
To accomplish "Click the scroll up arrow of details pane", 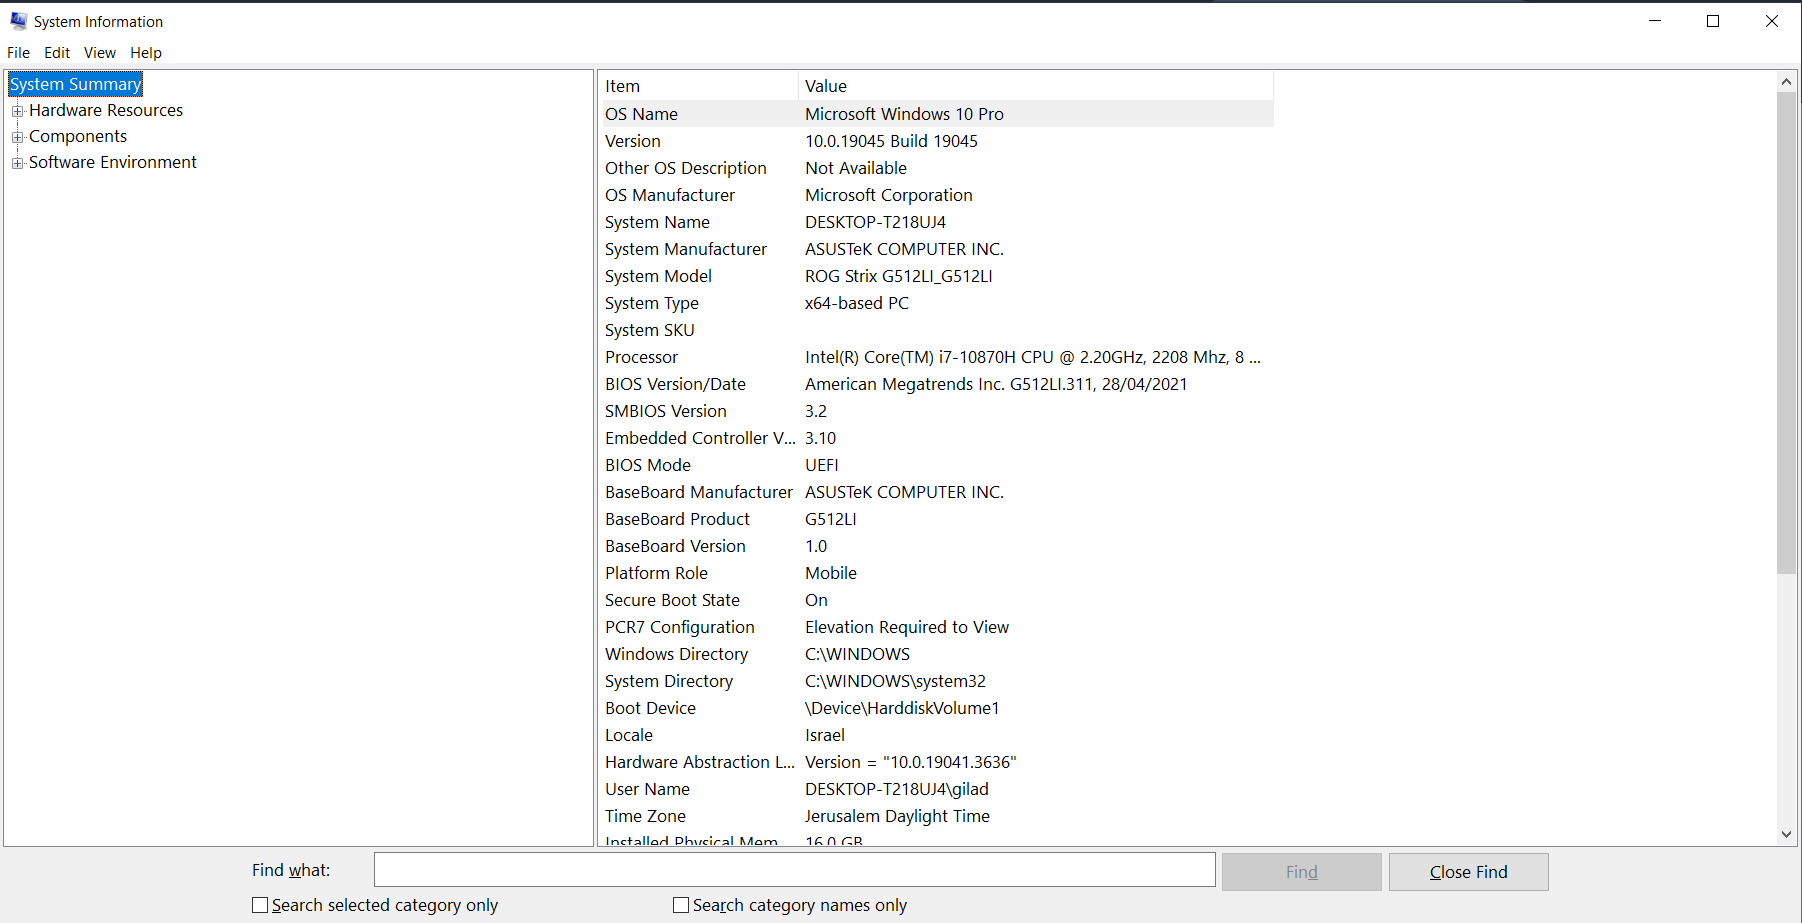I will point(1786,81).
